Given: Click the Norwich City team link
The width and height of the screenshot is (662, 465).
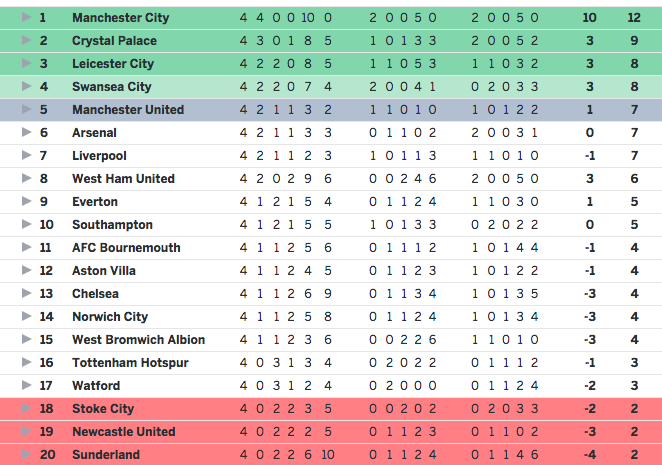Looking at the screenshot, I should 110,317.
